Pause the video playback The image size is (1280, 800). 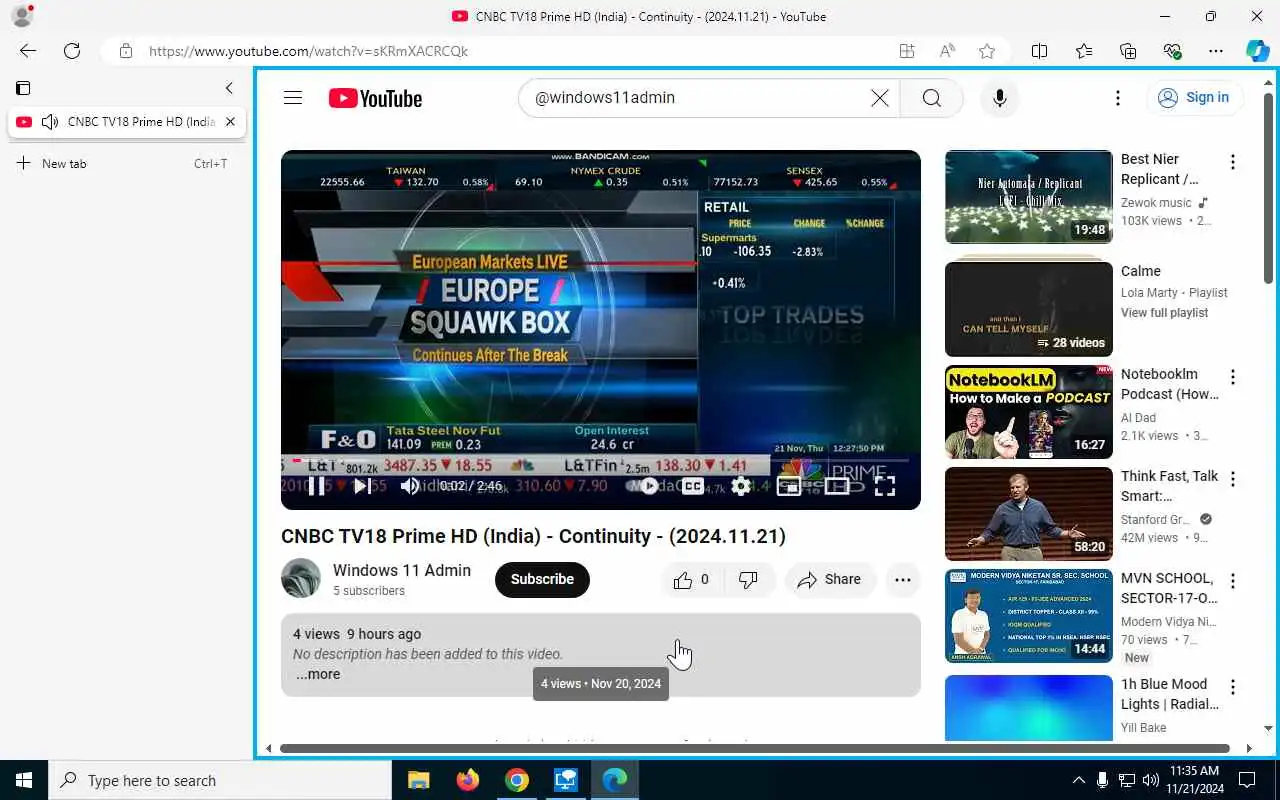tap(316, 486)
